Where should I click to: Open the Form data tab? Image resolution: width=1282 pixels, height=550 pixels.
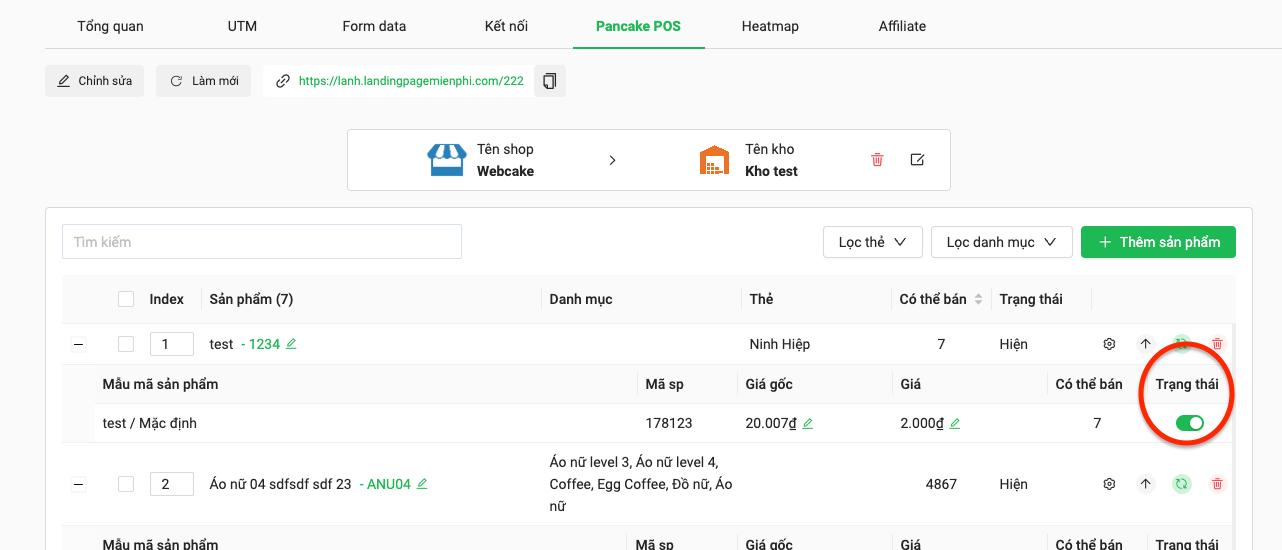click(374, 26)
